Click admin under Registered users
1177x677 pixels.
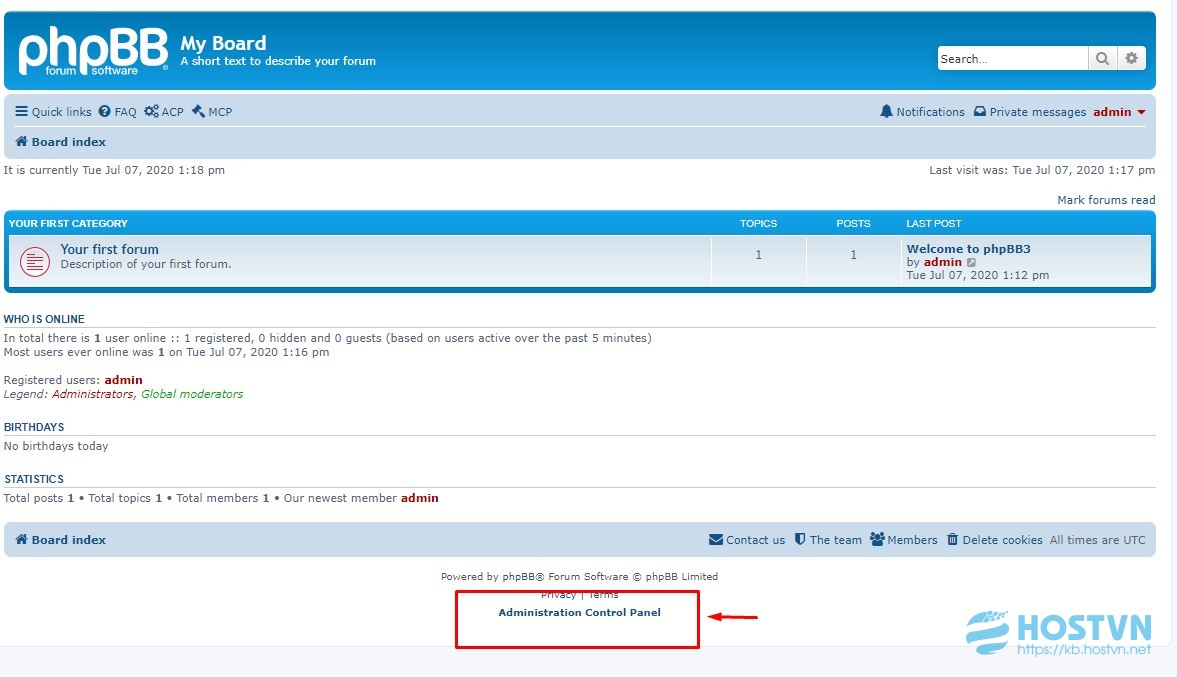pos(123,380)
